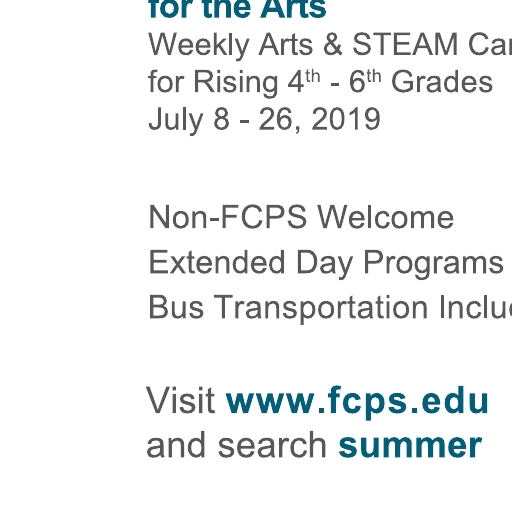Click the 'for Rising' text
The width and height of the screenshot is (512, 512).
tap(213, 83)
